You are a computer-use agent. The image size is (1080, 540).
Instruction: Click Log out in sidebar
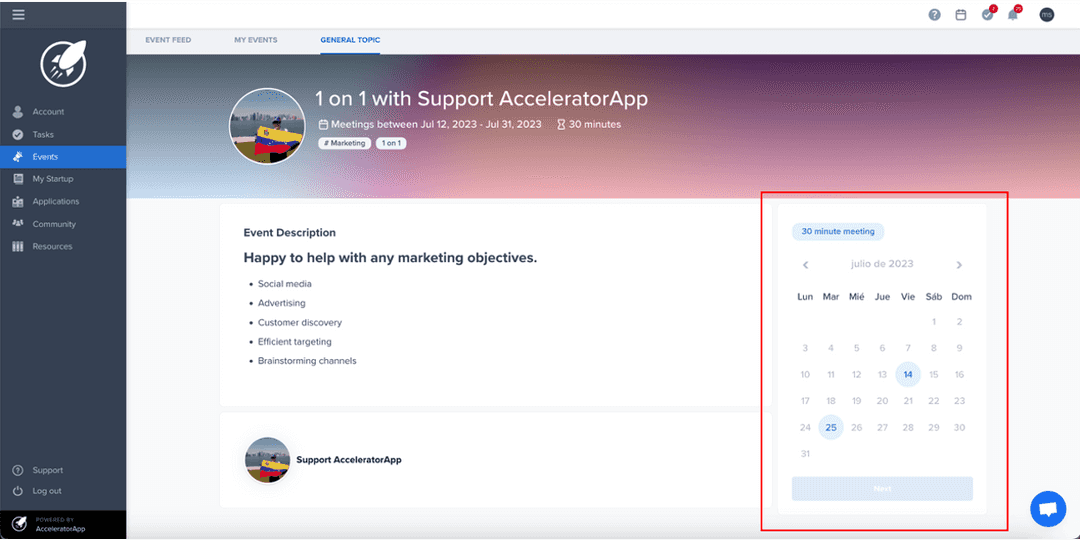click(47, 491)
